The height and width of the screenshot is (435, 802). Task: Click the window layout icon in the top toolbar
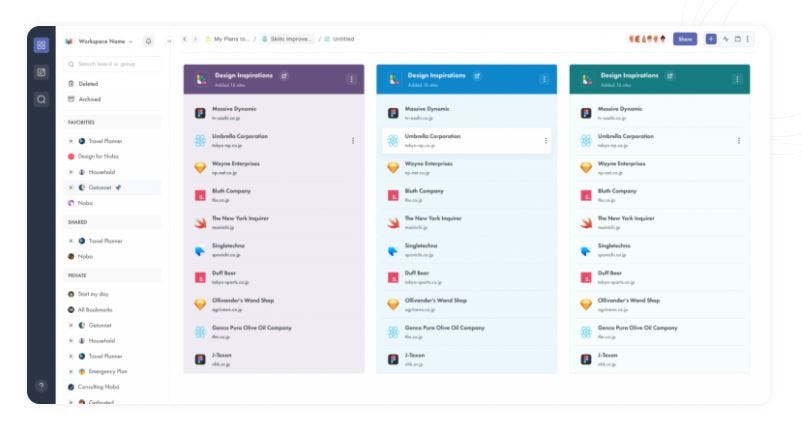click(x=738, y=39)
